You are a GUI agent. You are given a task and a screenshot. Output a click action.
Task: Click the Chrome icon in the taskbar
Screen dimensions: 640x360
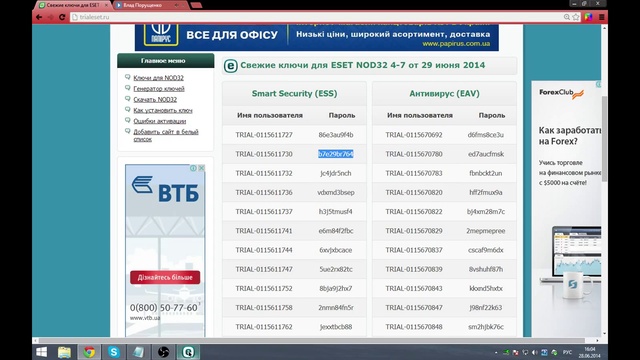tap(89, 352)
